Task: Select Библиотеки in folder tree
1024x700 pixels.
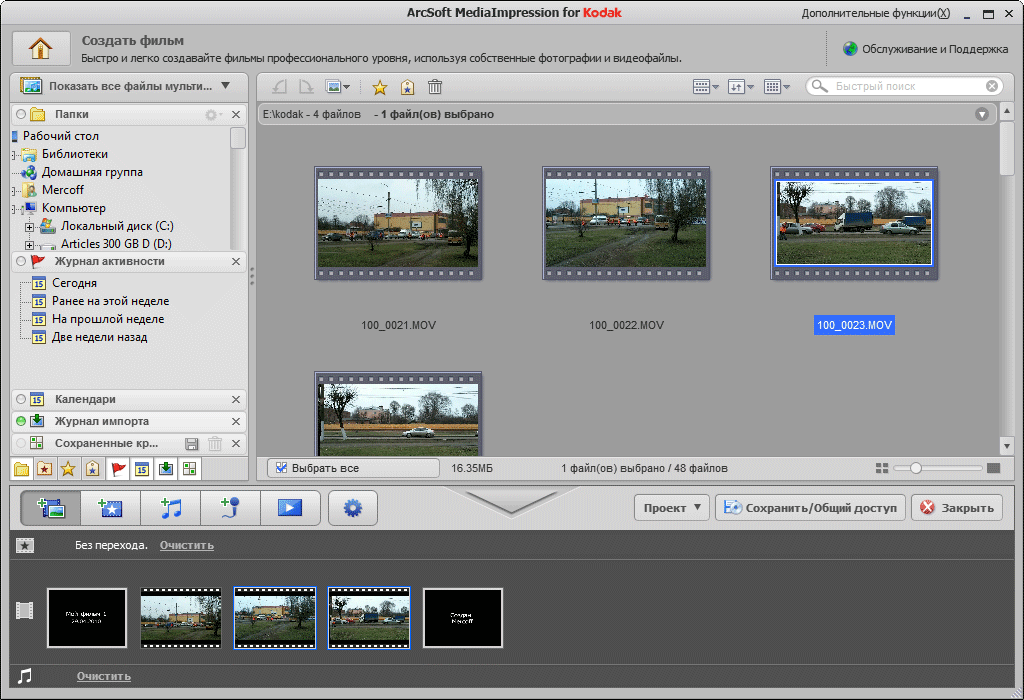Action: click(75, 154)
